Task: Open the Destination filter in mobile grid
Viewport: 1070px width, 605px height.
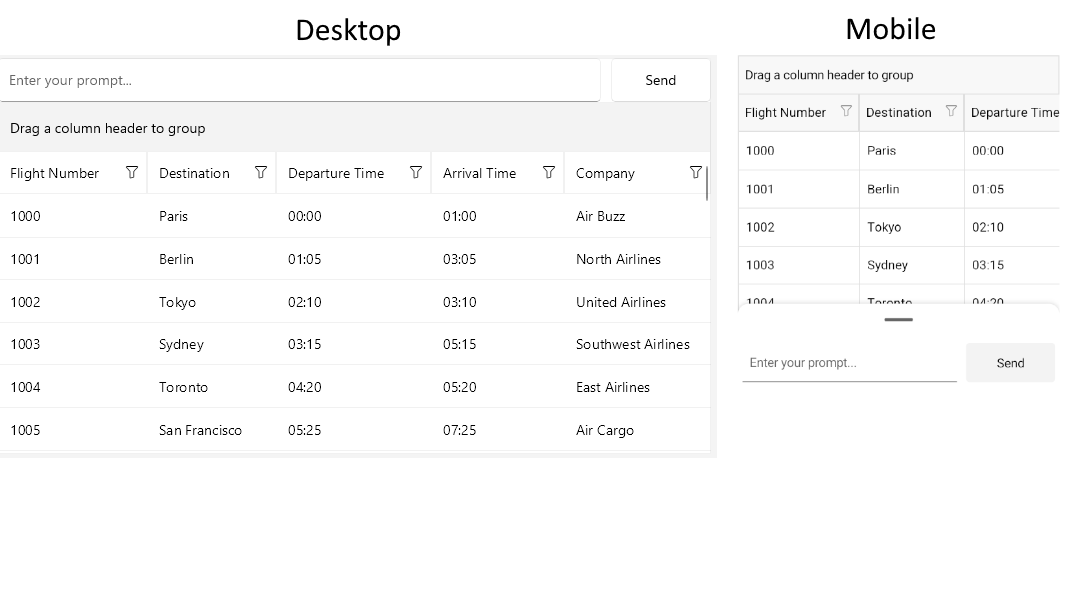Action: pos(952,111)
